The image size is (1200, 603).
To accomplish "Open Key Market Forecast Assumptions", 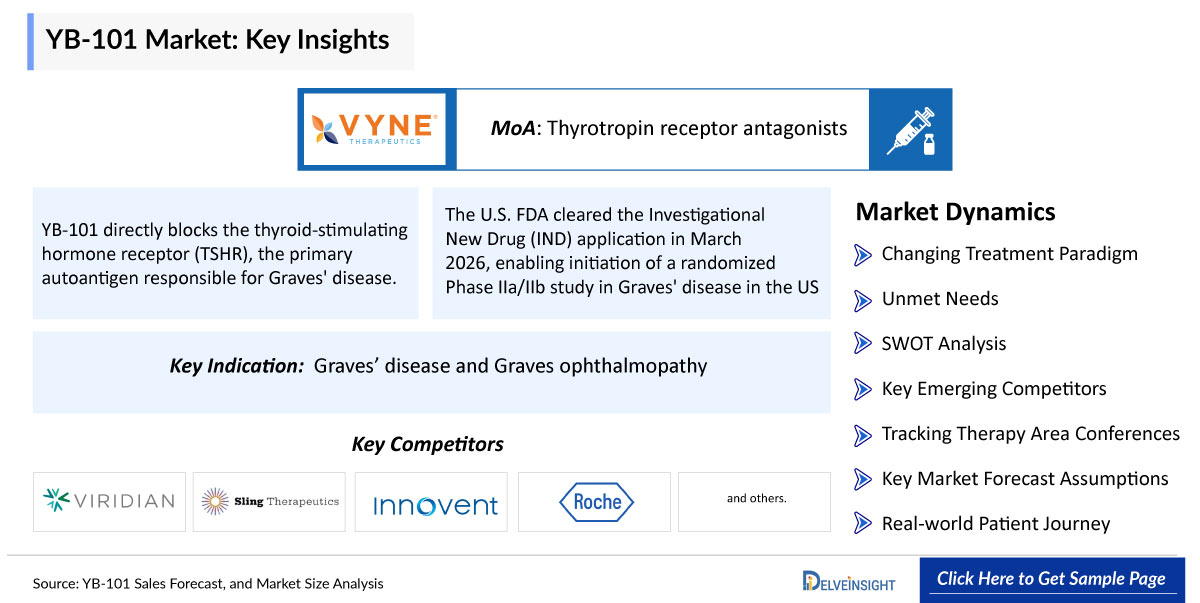I will tap(1024, 479).
